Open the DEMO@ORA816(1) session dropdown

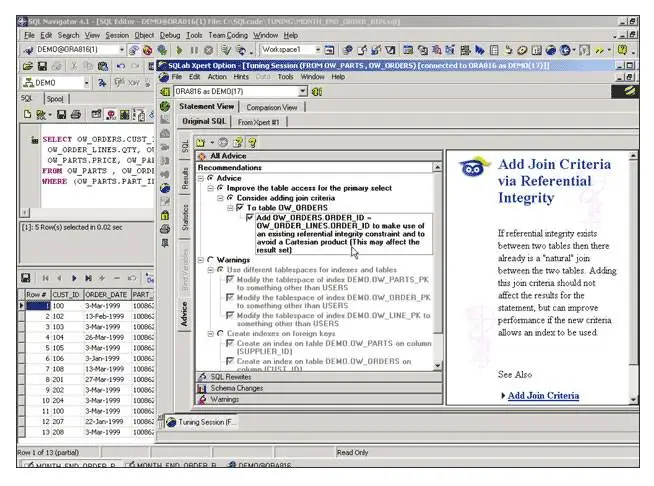point(121,50)
